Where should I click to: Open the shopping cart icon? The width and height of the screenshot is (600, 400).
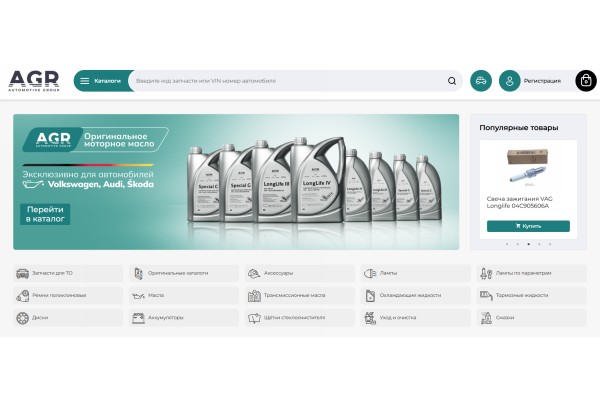pos(586,81)
